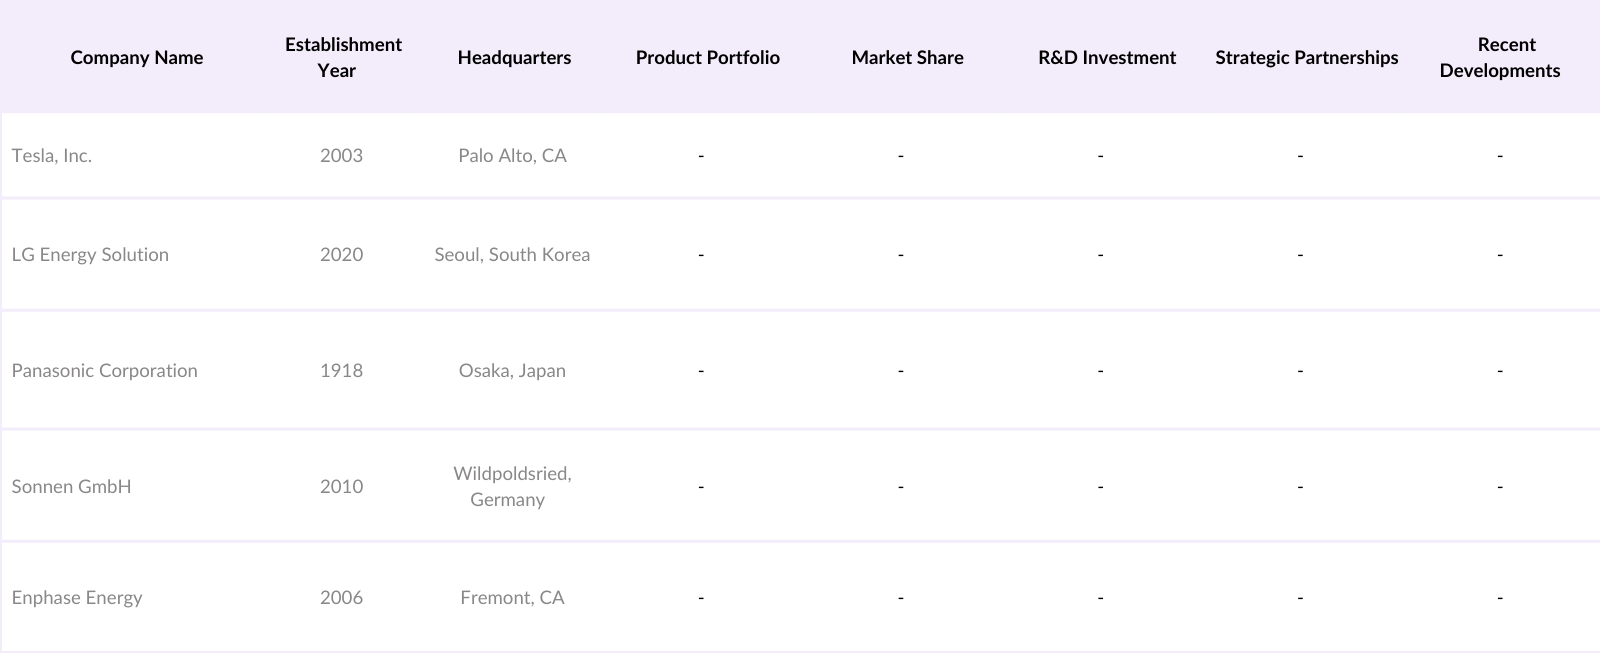The width and height of the screenshot is (1600, 653).
Task: Click Sonnen GmbH's Market Share dash cell
Action: click(x=901, y=486)
